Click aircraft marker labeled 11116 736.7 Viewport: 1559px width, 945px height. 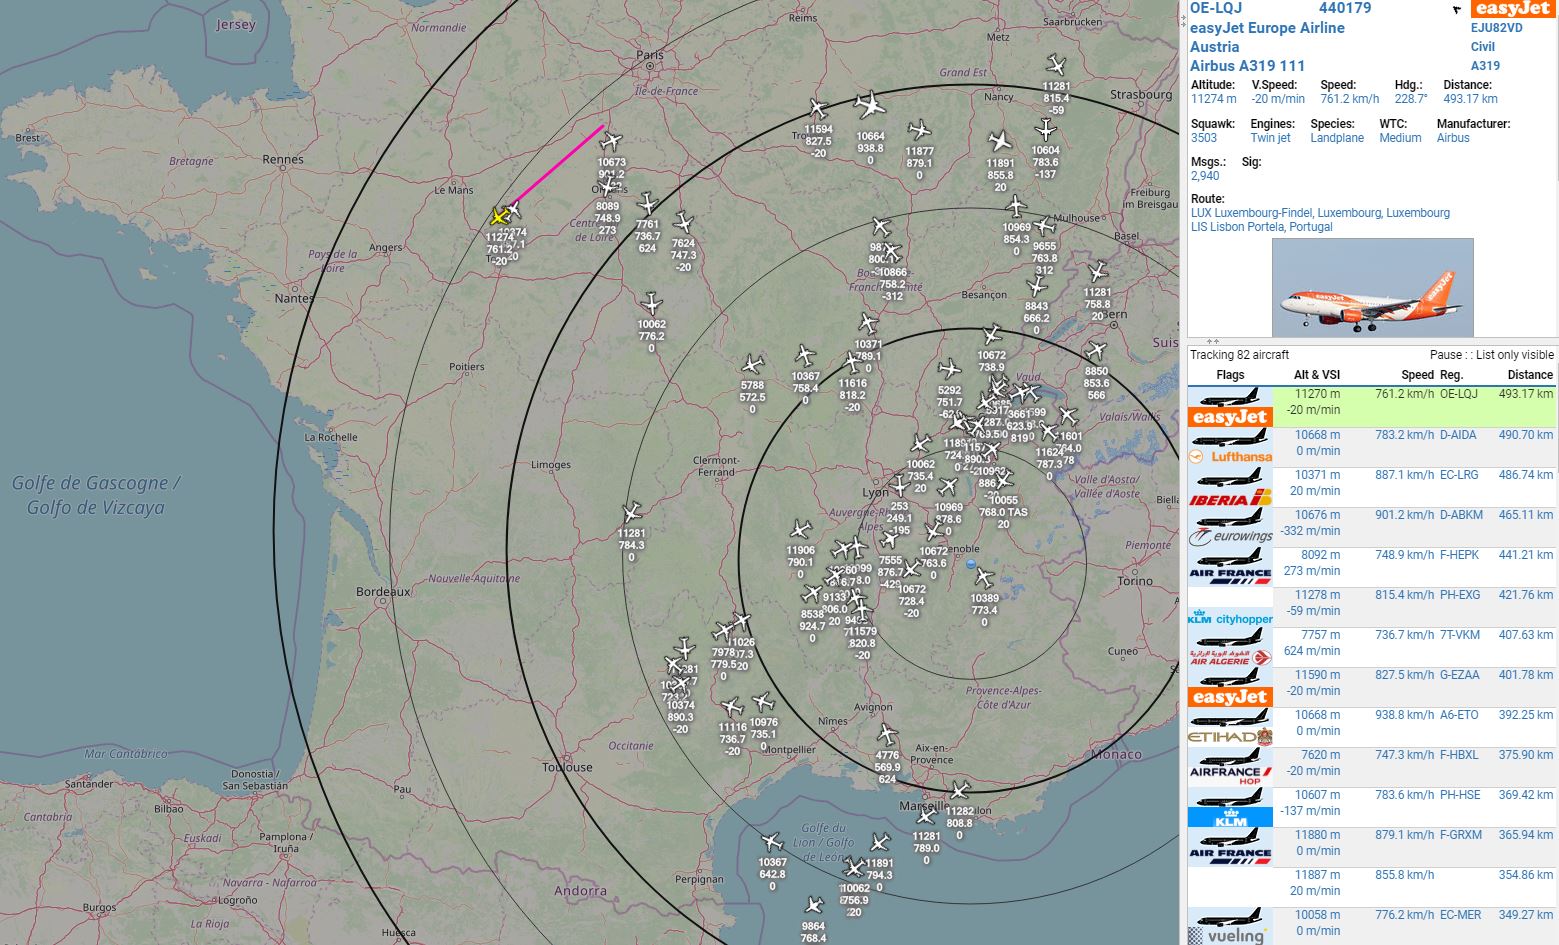(732, 707)
